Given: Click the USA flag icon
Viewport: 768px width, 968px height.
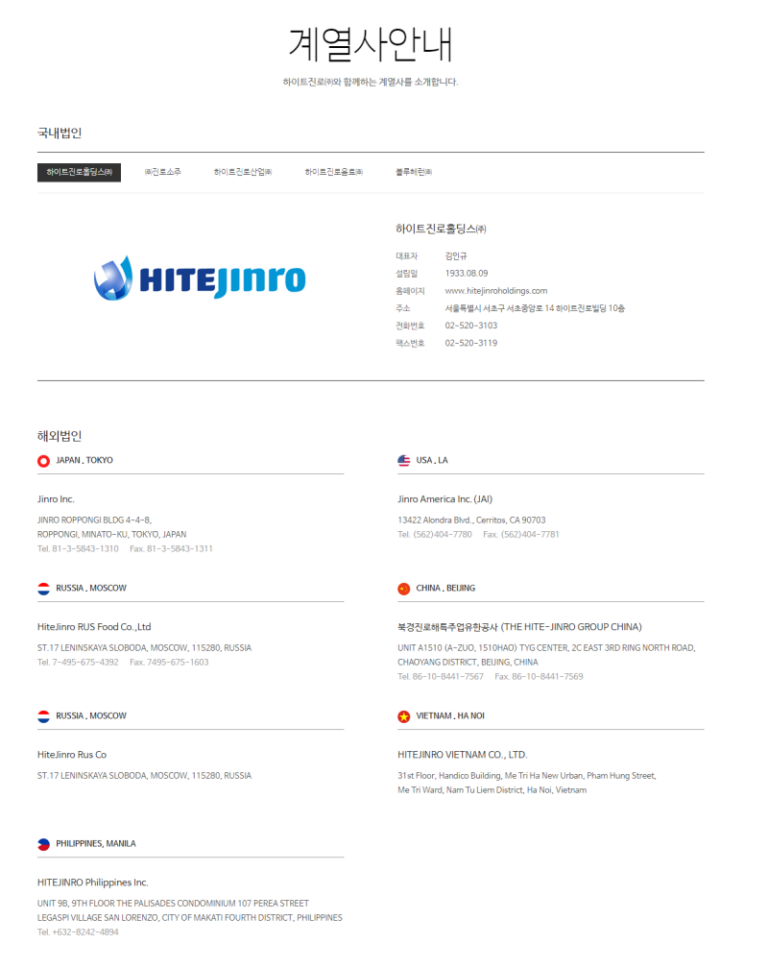Looking at the screenshot, I should pos(404,461).
